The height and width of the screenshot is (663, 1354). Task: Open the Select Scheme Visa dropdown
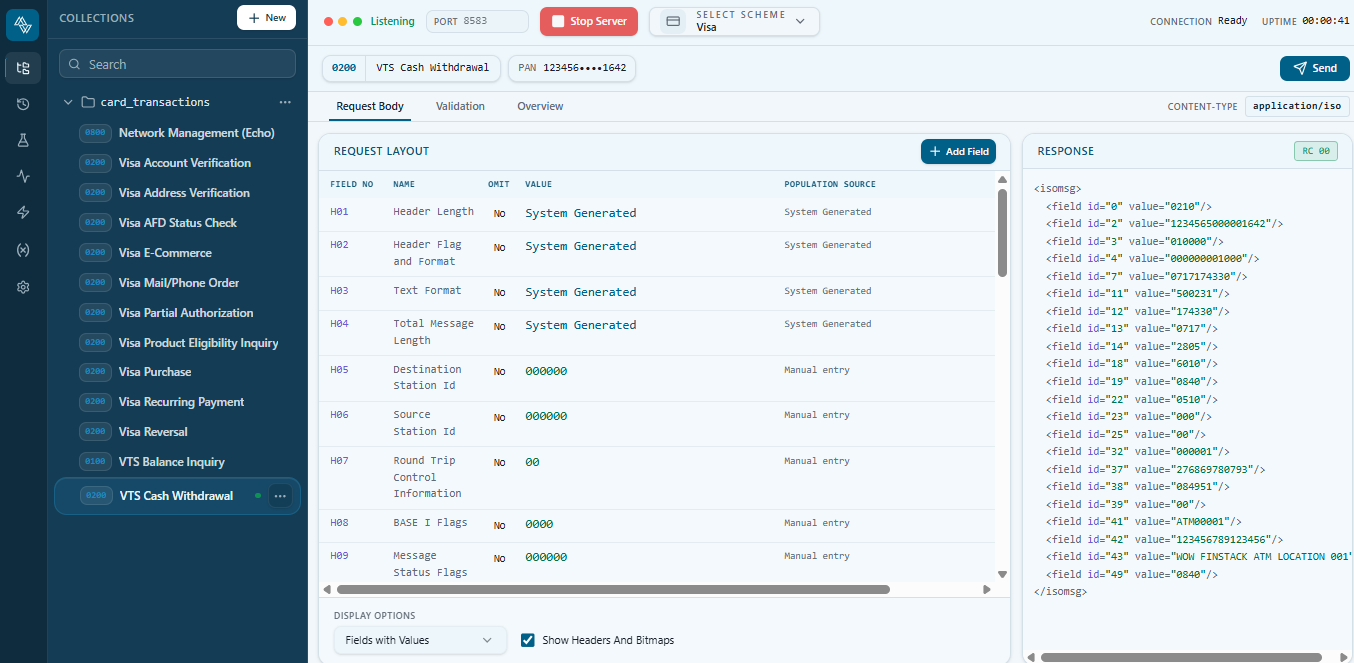coord(734,21)
